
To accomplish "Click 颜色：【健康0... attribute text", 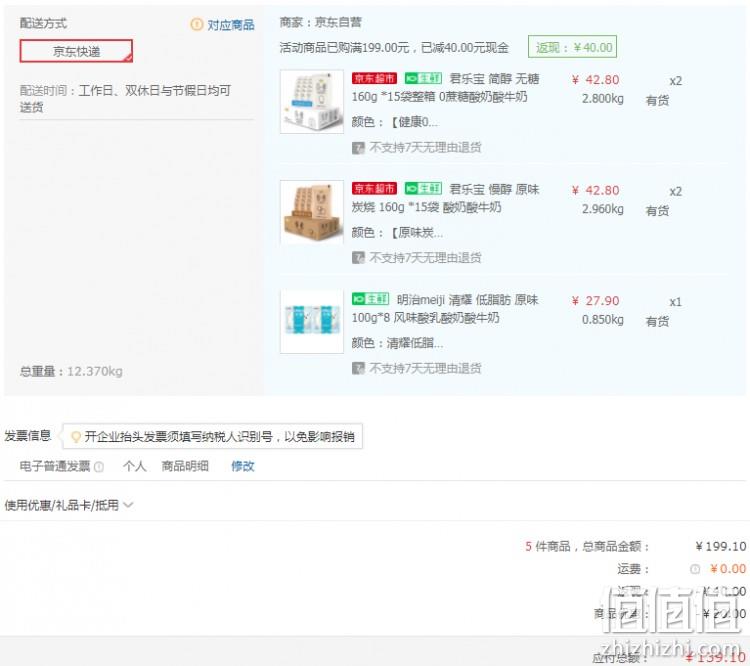I will tap(395, 122).
